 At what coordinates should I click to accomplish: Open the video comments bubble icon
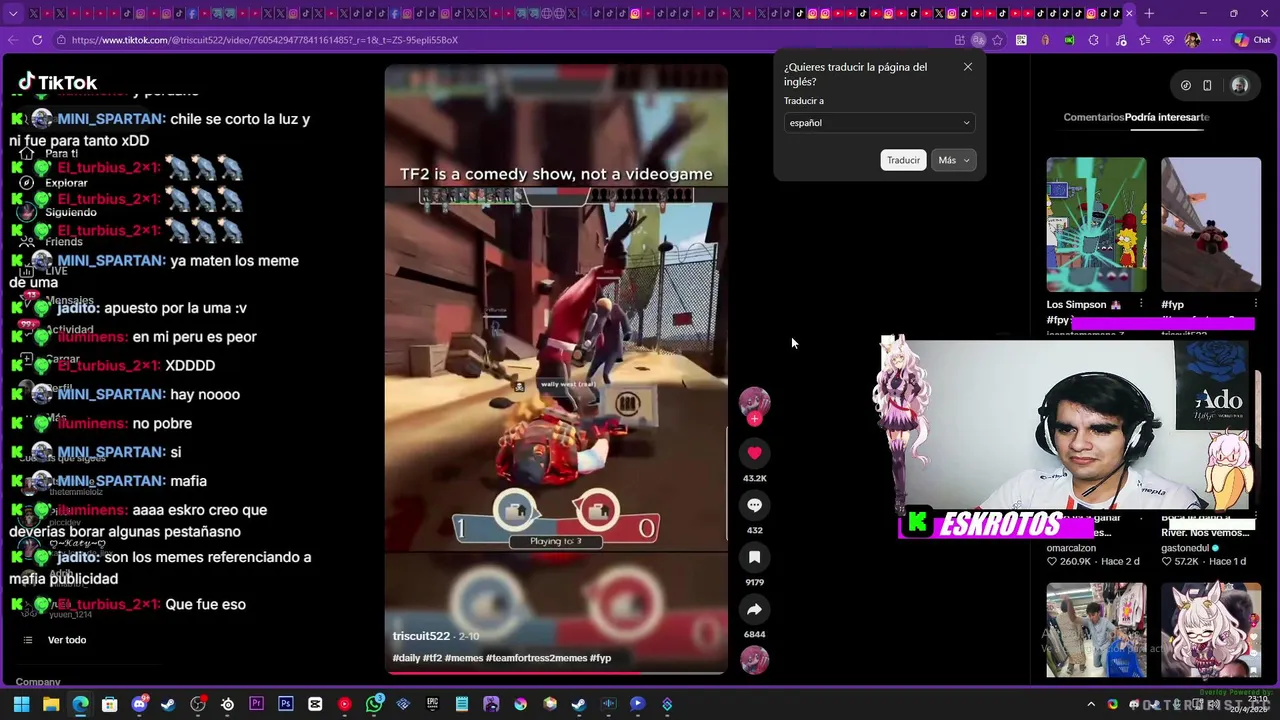coord(754,505)
